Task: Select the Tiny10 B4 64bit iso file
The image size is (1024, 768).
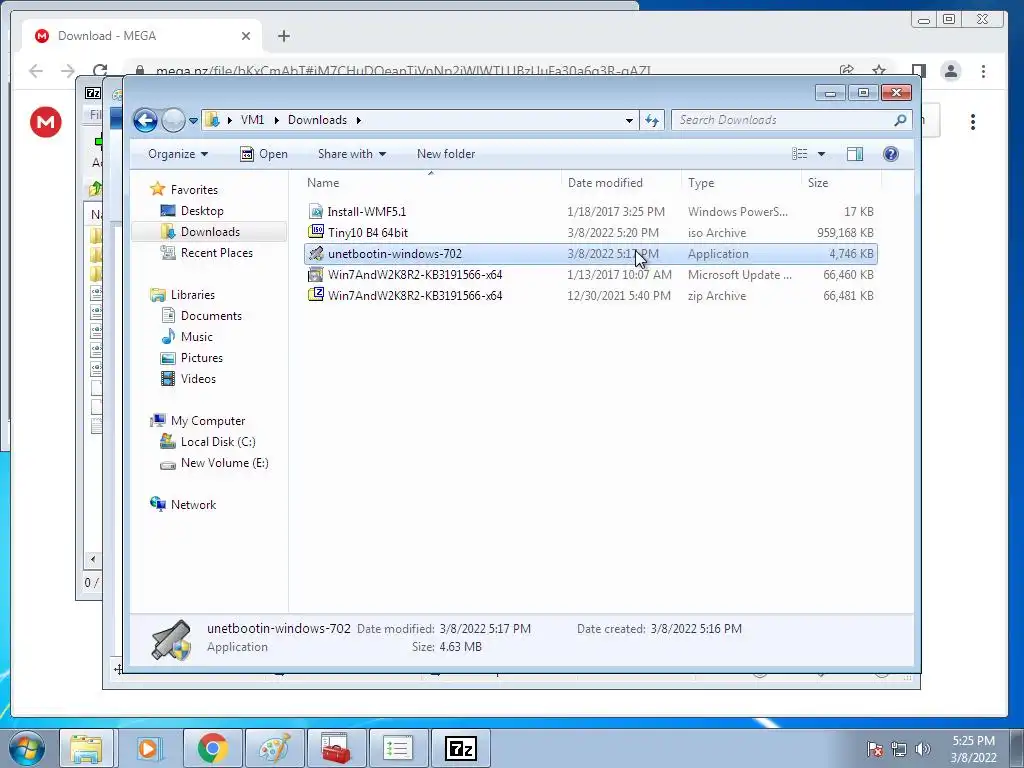Action: (x=590, y=232)
